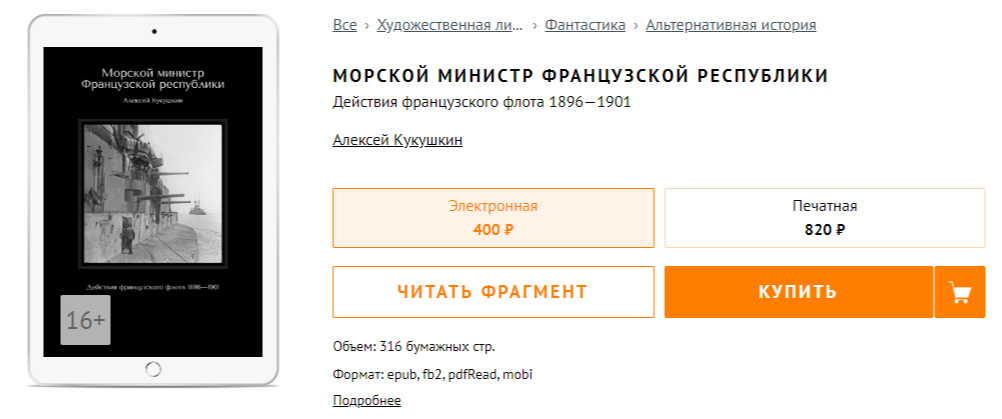The height and width of the screenshot is (419, 1002).
Task: Select the Электронная 400 ₽ format option
Action: coord(493,217)
